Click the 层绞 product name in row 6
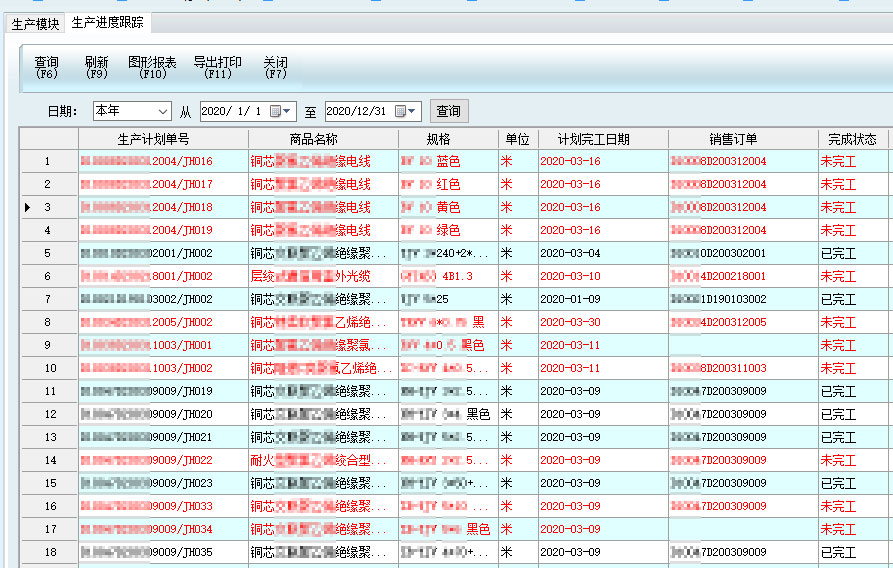This screenshot has width=893, height=568. coord(323,276)
